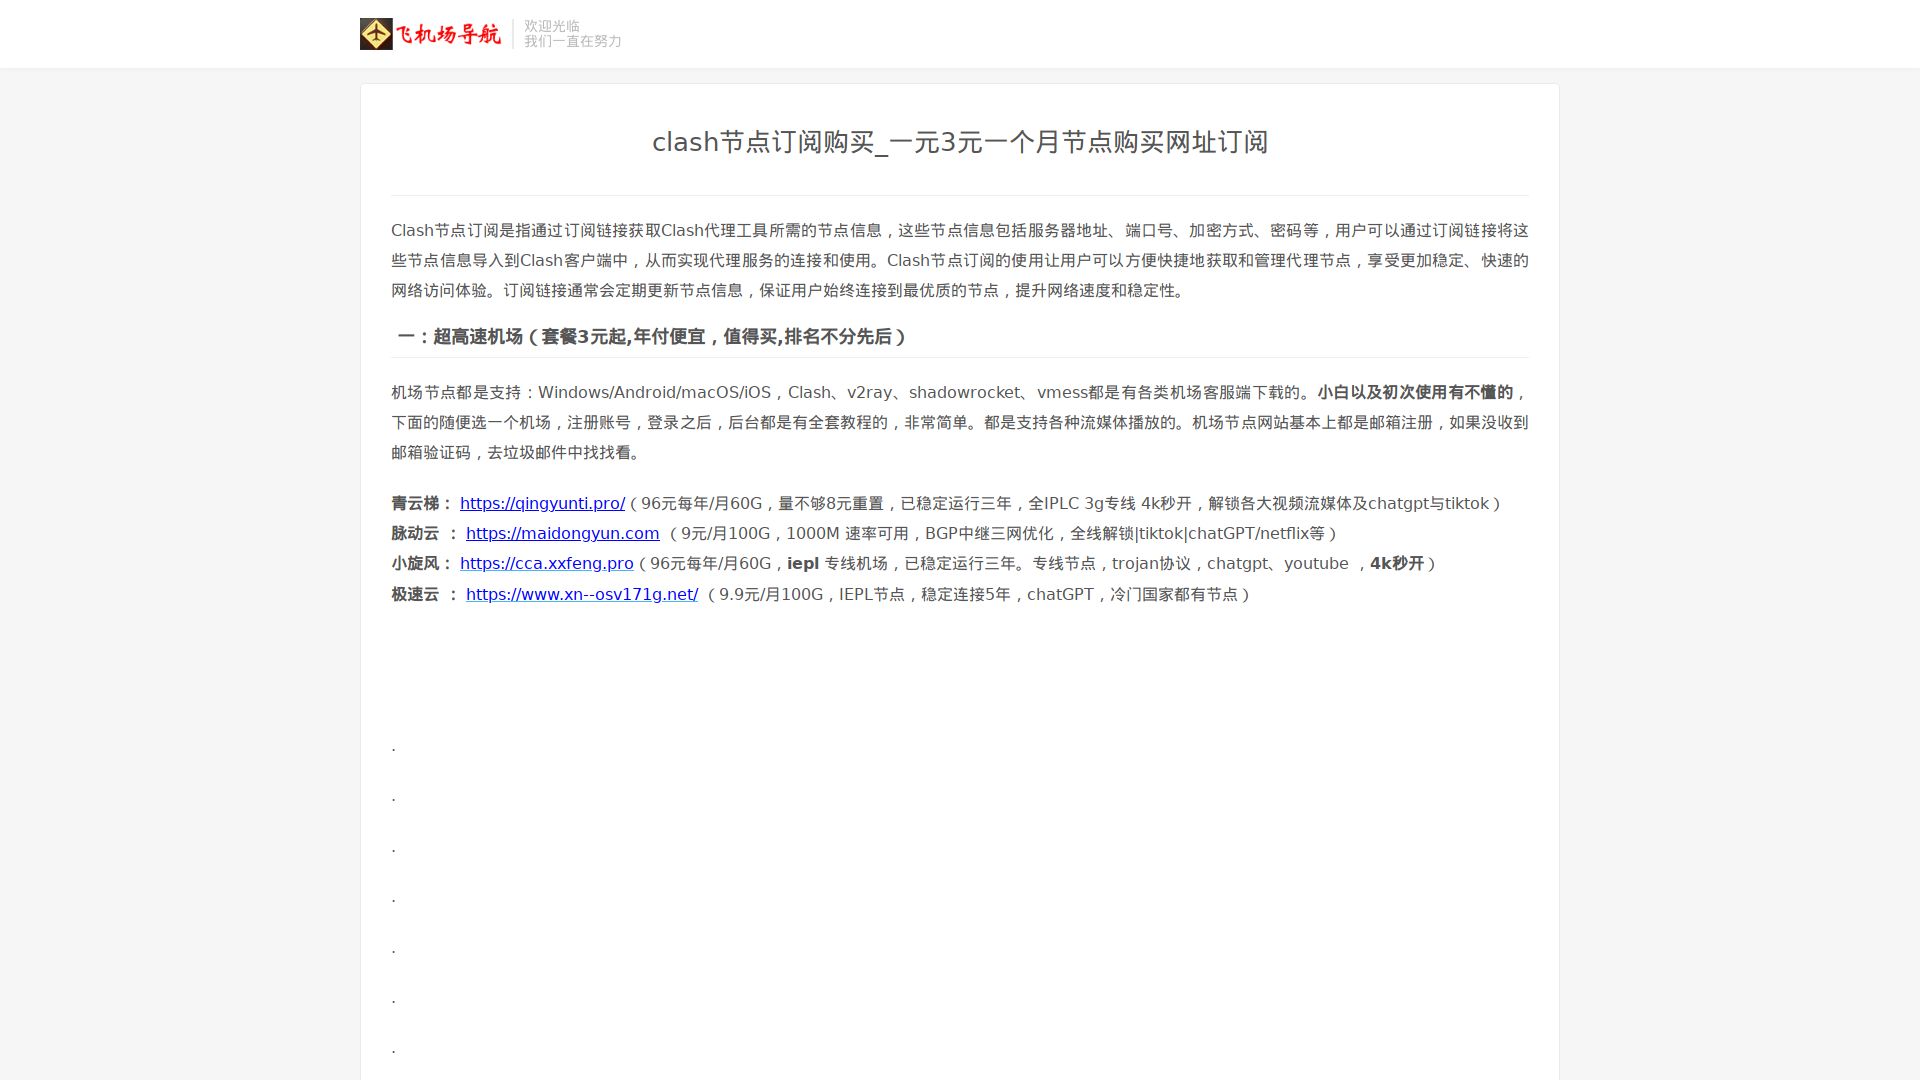Image resolution: width=1920 pixels, height=1080 pixels.
Task: Click the 9.9元/月100G description text
Action: pos(979,595)
